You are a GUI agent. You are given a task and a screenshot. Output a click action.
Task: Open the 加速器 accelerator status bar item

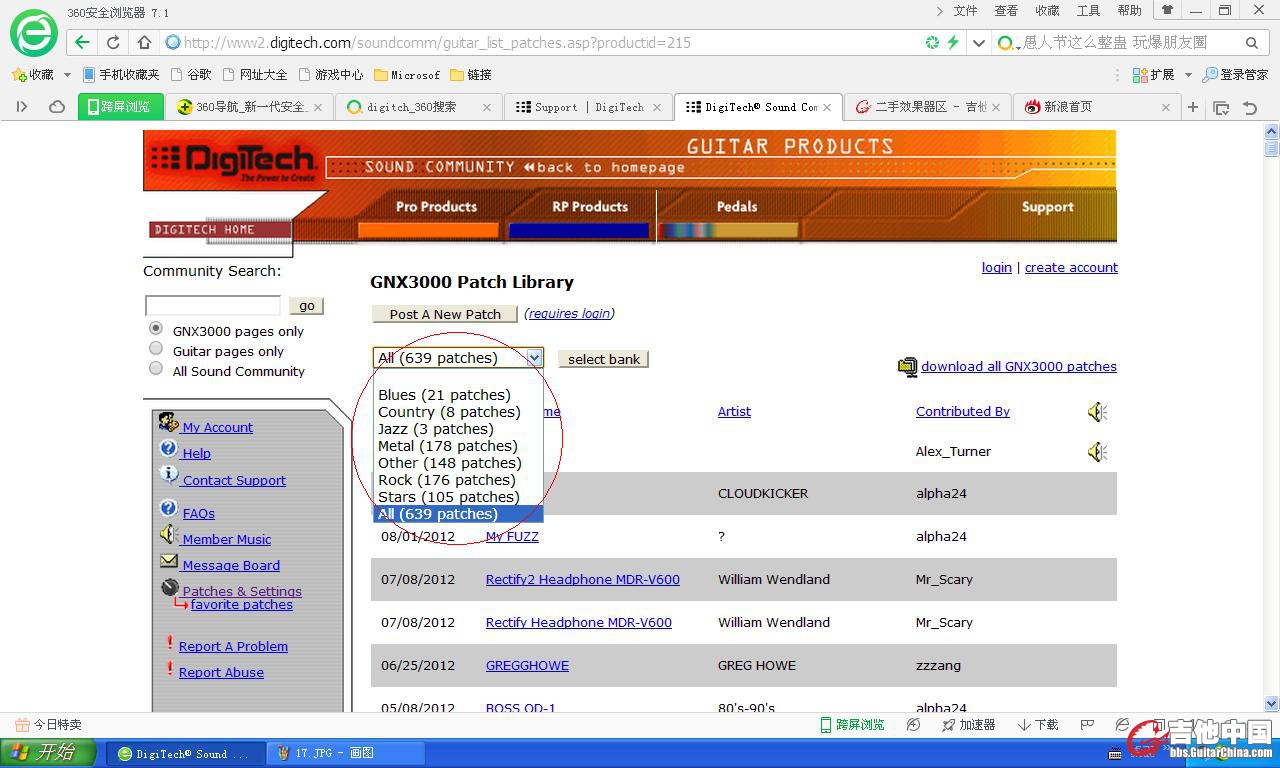[x=968, y=725]
